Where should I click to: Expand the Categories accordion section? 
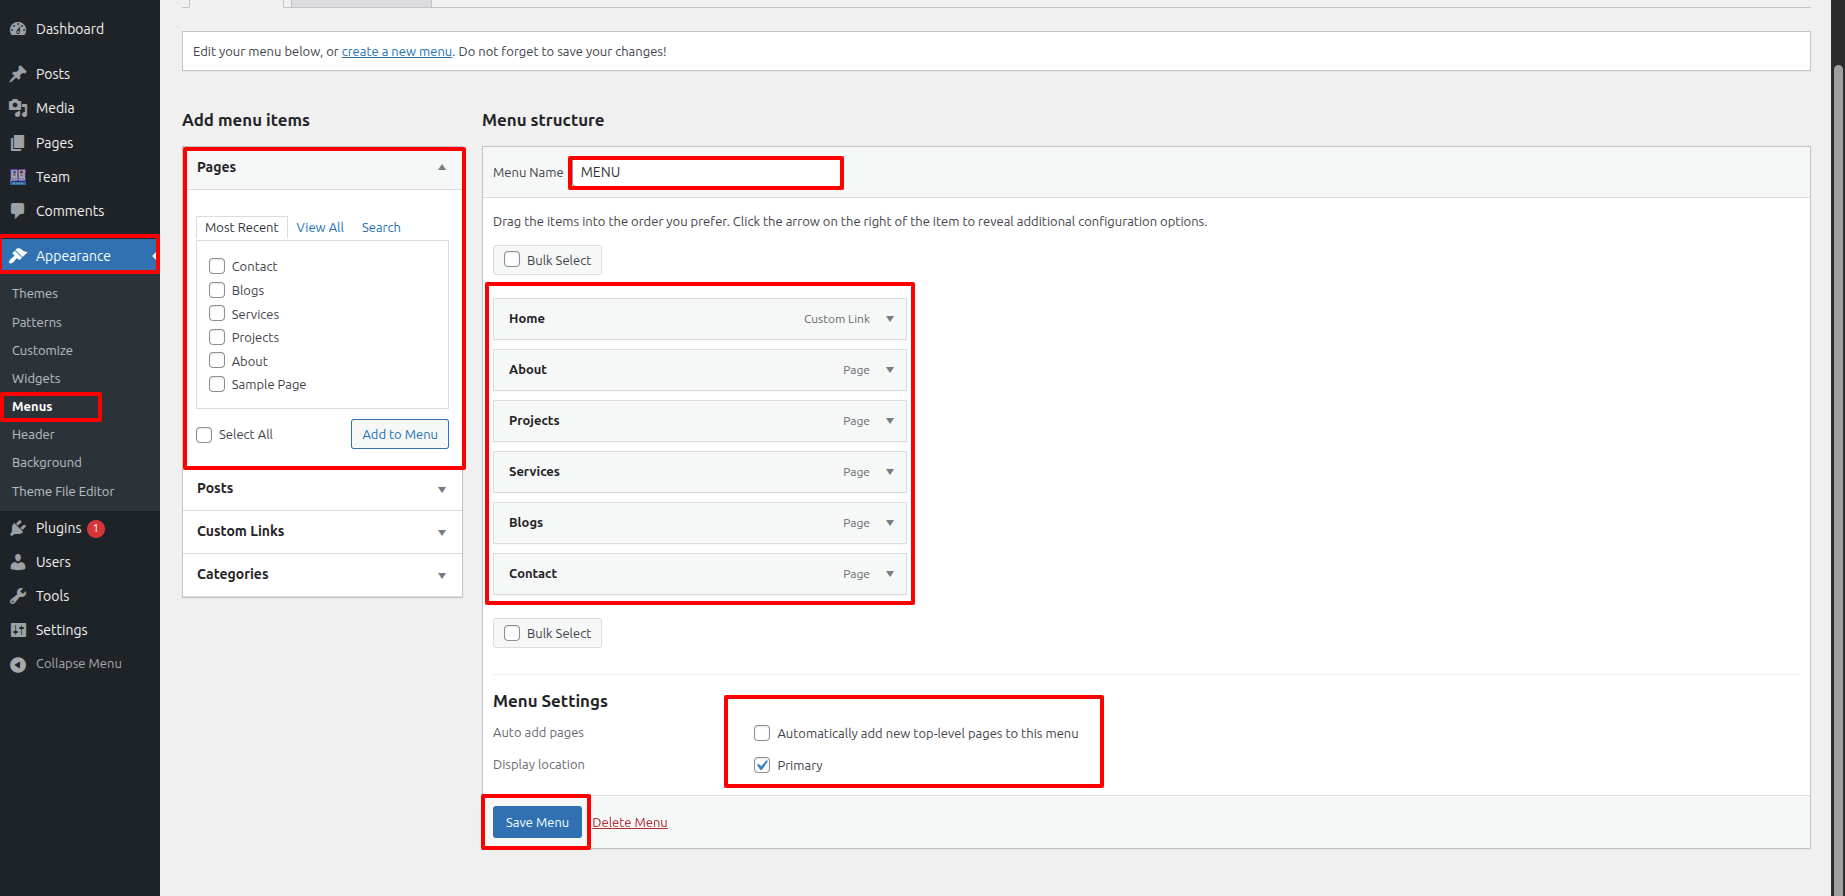tap(441, 575)
